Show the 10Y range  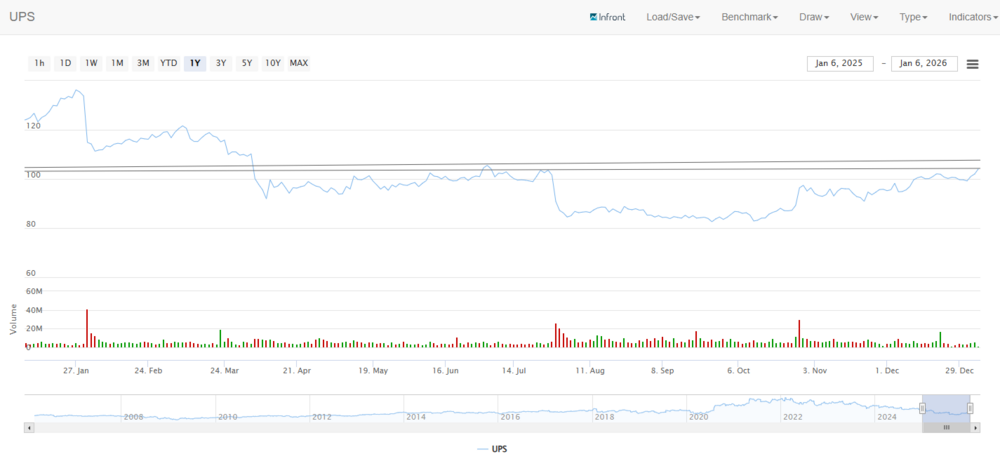click(x=273, y=63)
